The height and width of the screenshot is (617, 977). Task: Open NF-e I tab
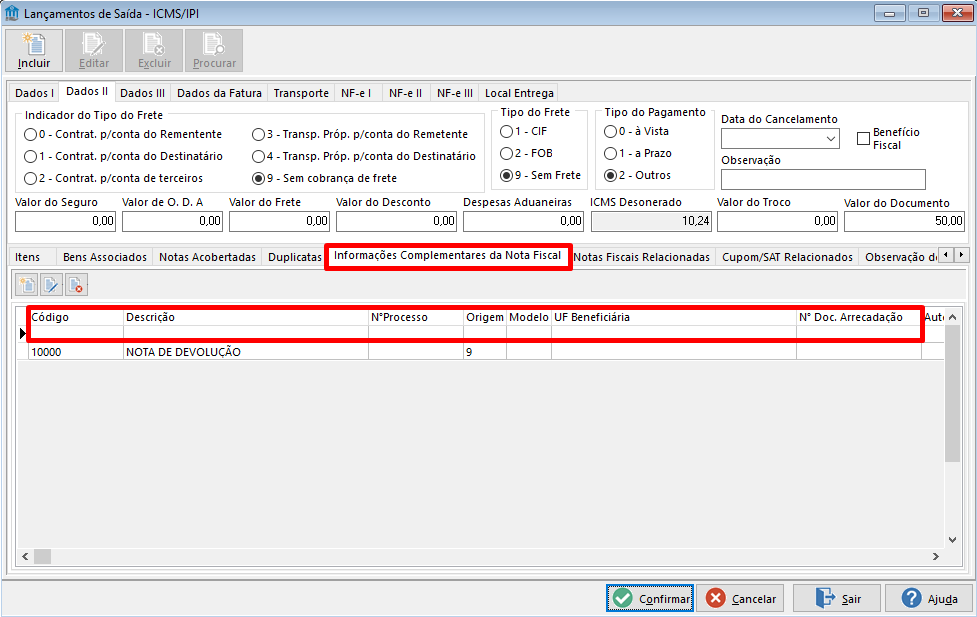click(356, 93)
